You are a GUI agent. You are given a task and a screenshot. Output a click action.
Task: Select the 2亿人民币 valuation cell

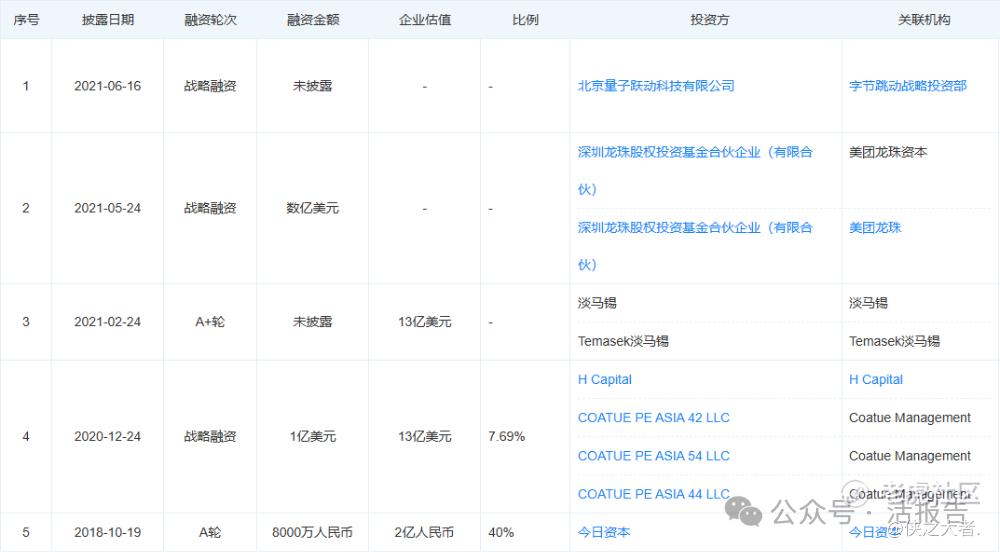[x=424, y=532]
